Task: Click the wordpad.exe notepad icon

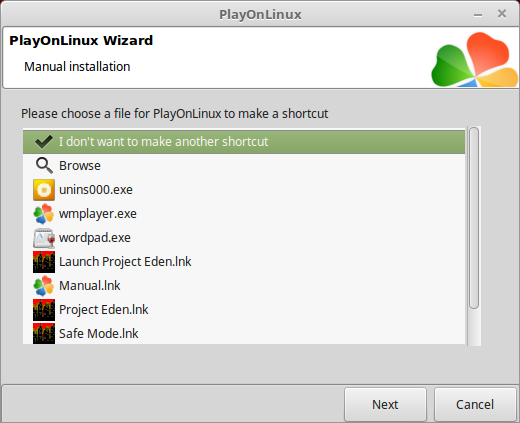Action: (44, 238)
